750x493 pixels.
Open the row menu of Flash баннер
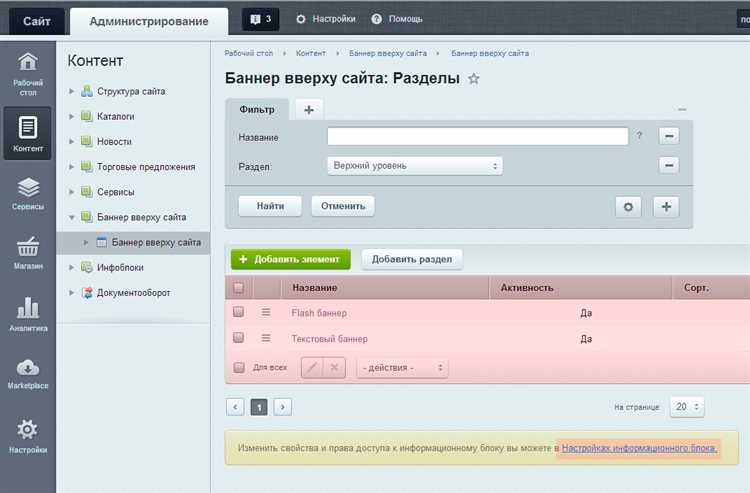266,312
